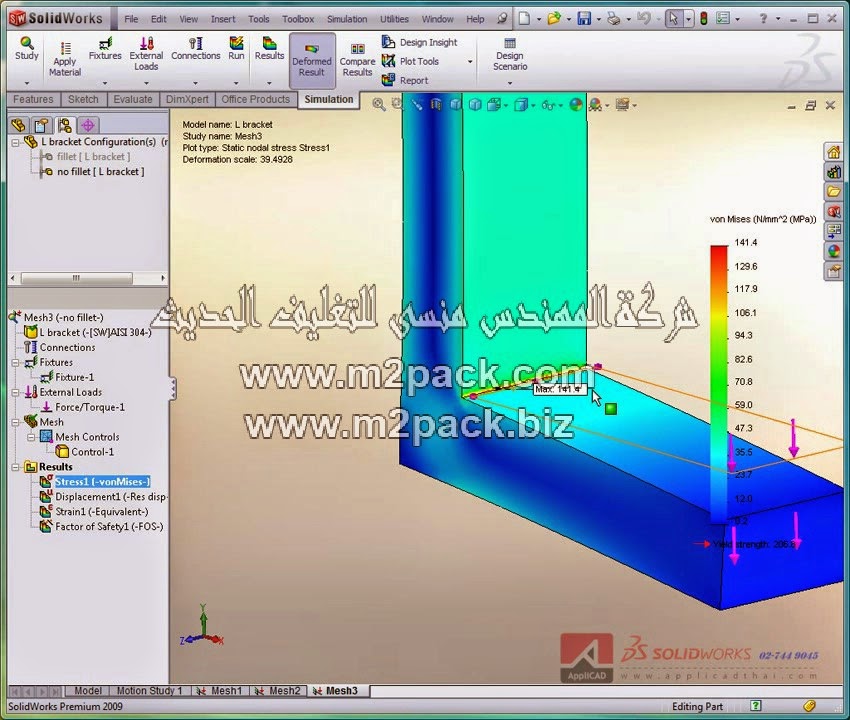
Task: Switch to Features tab
Action: pos(33,99)
